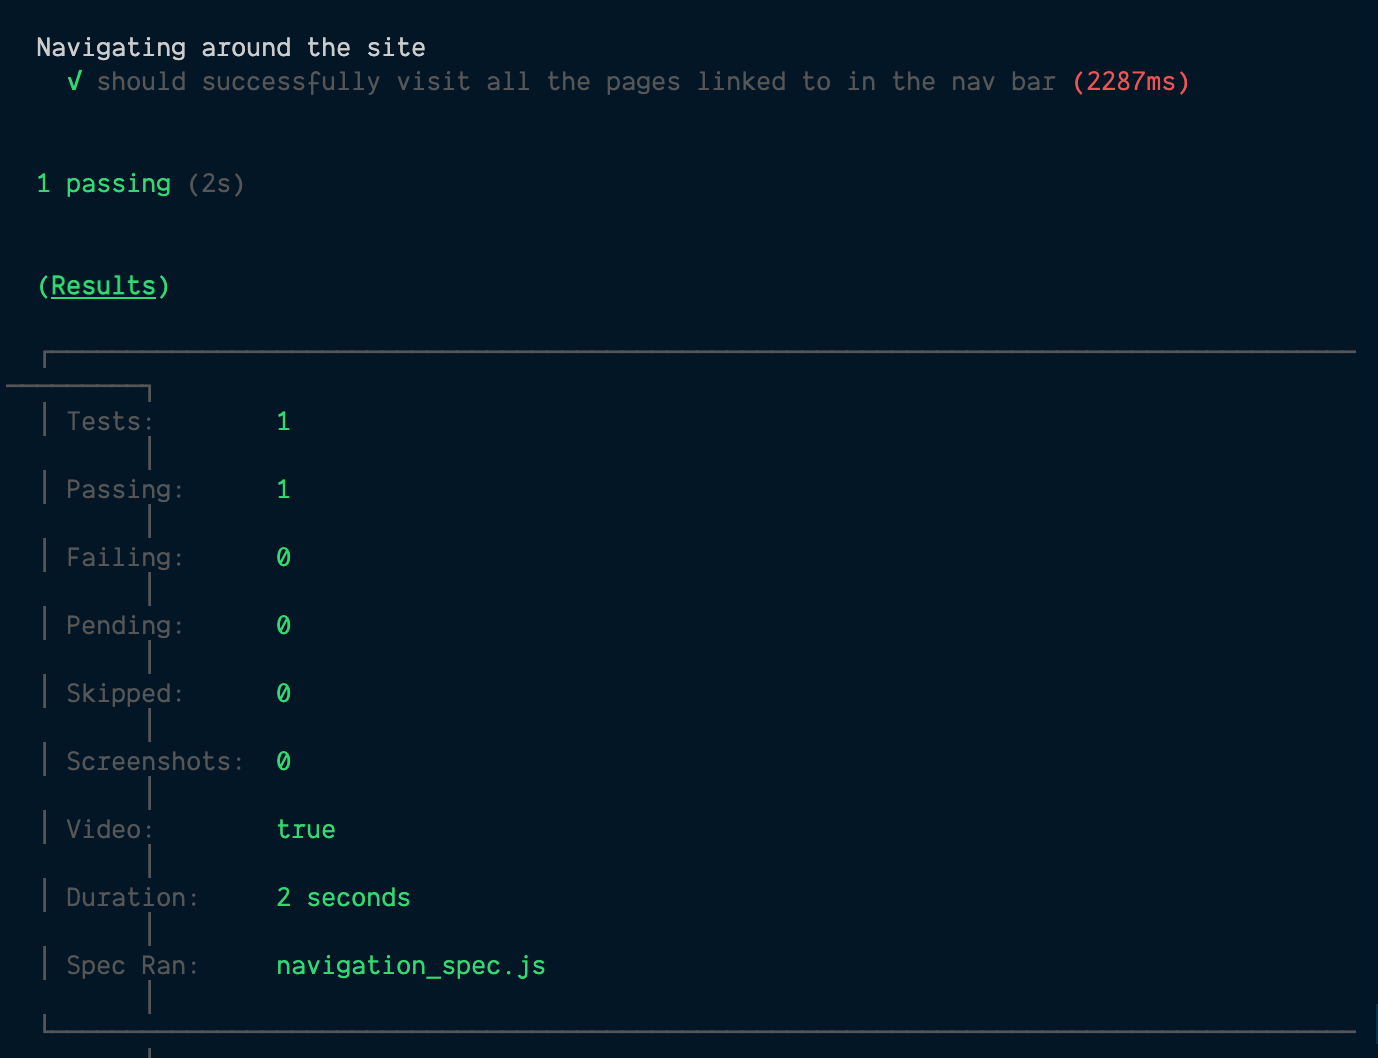Click the navigation_spec.js file name
1378x1058 pixels.
click(411, 966)
